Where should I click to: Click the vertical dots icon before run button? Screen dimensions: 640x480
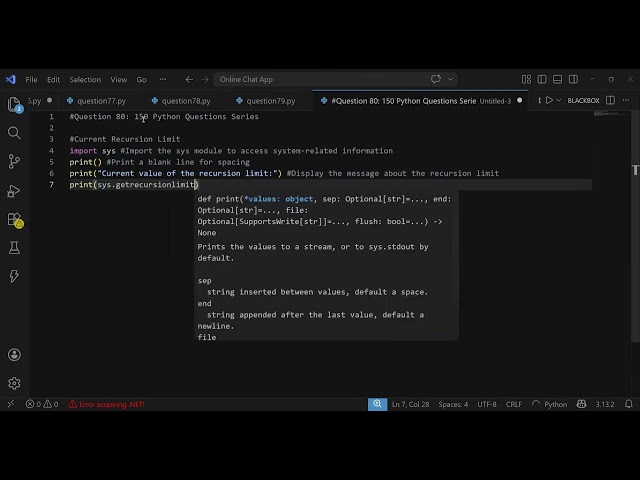click(539, 100)
